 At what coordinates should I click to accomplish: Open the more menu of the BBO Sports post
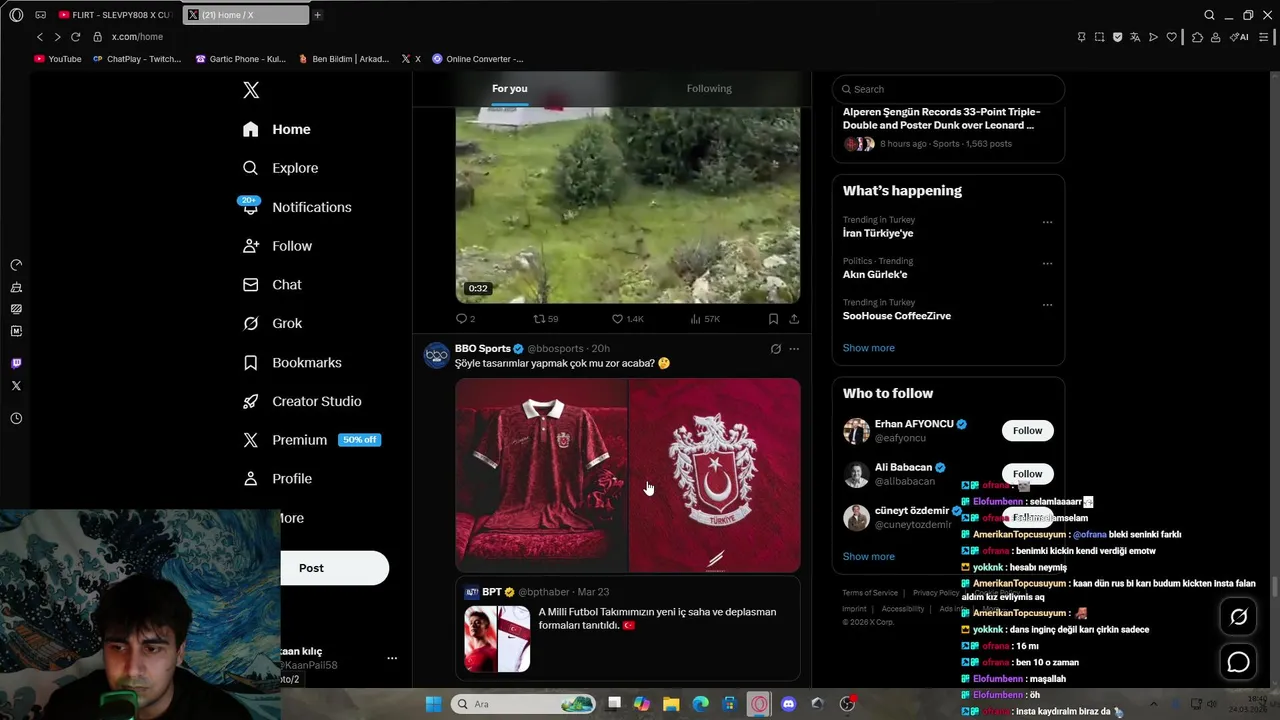click(794, 349)
